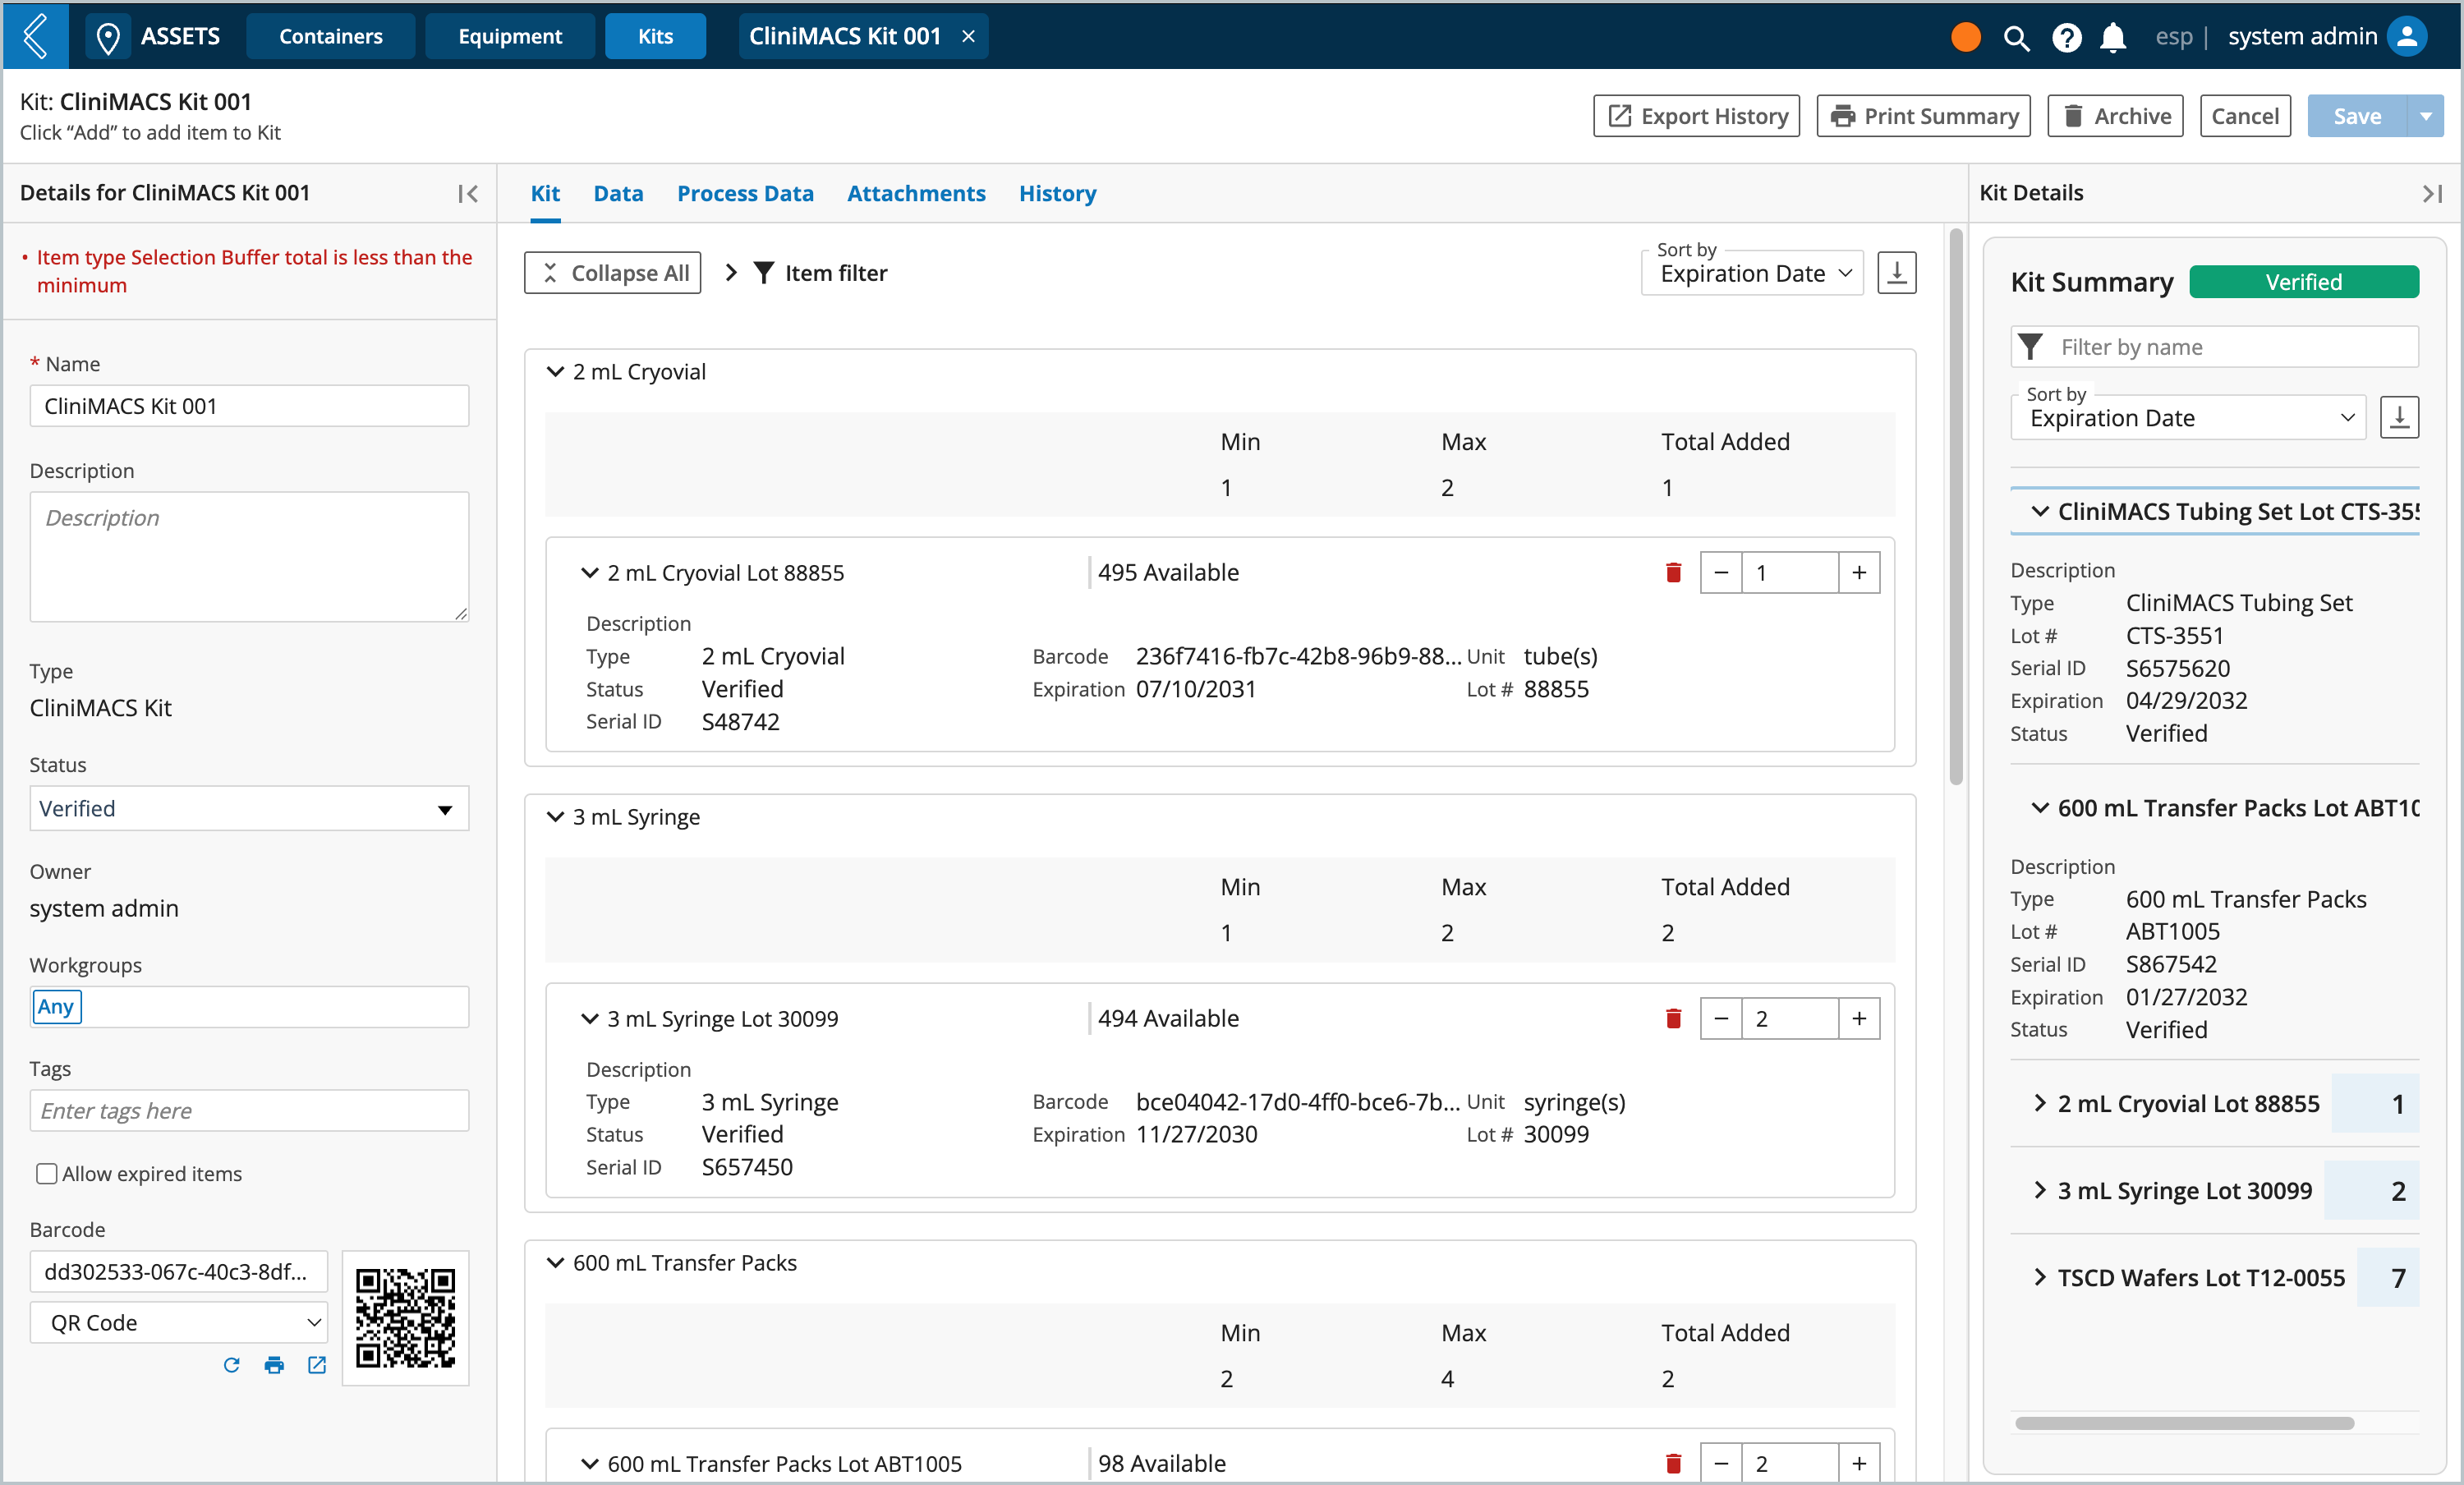2464x1485 pixels.
Task: Collapse the 2 mL Cryovial group
Action: tap(555, 372)
